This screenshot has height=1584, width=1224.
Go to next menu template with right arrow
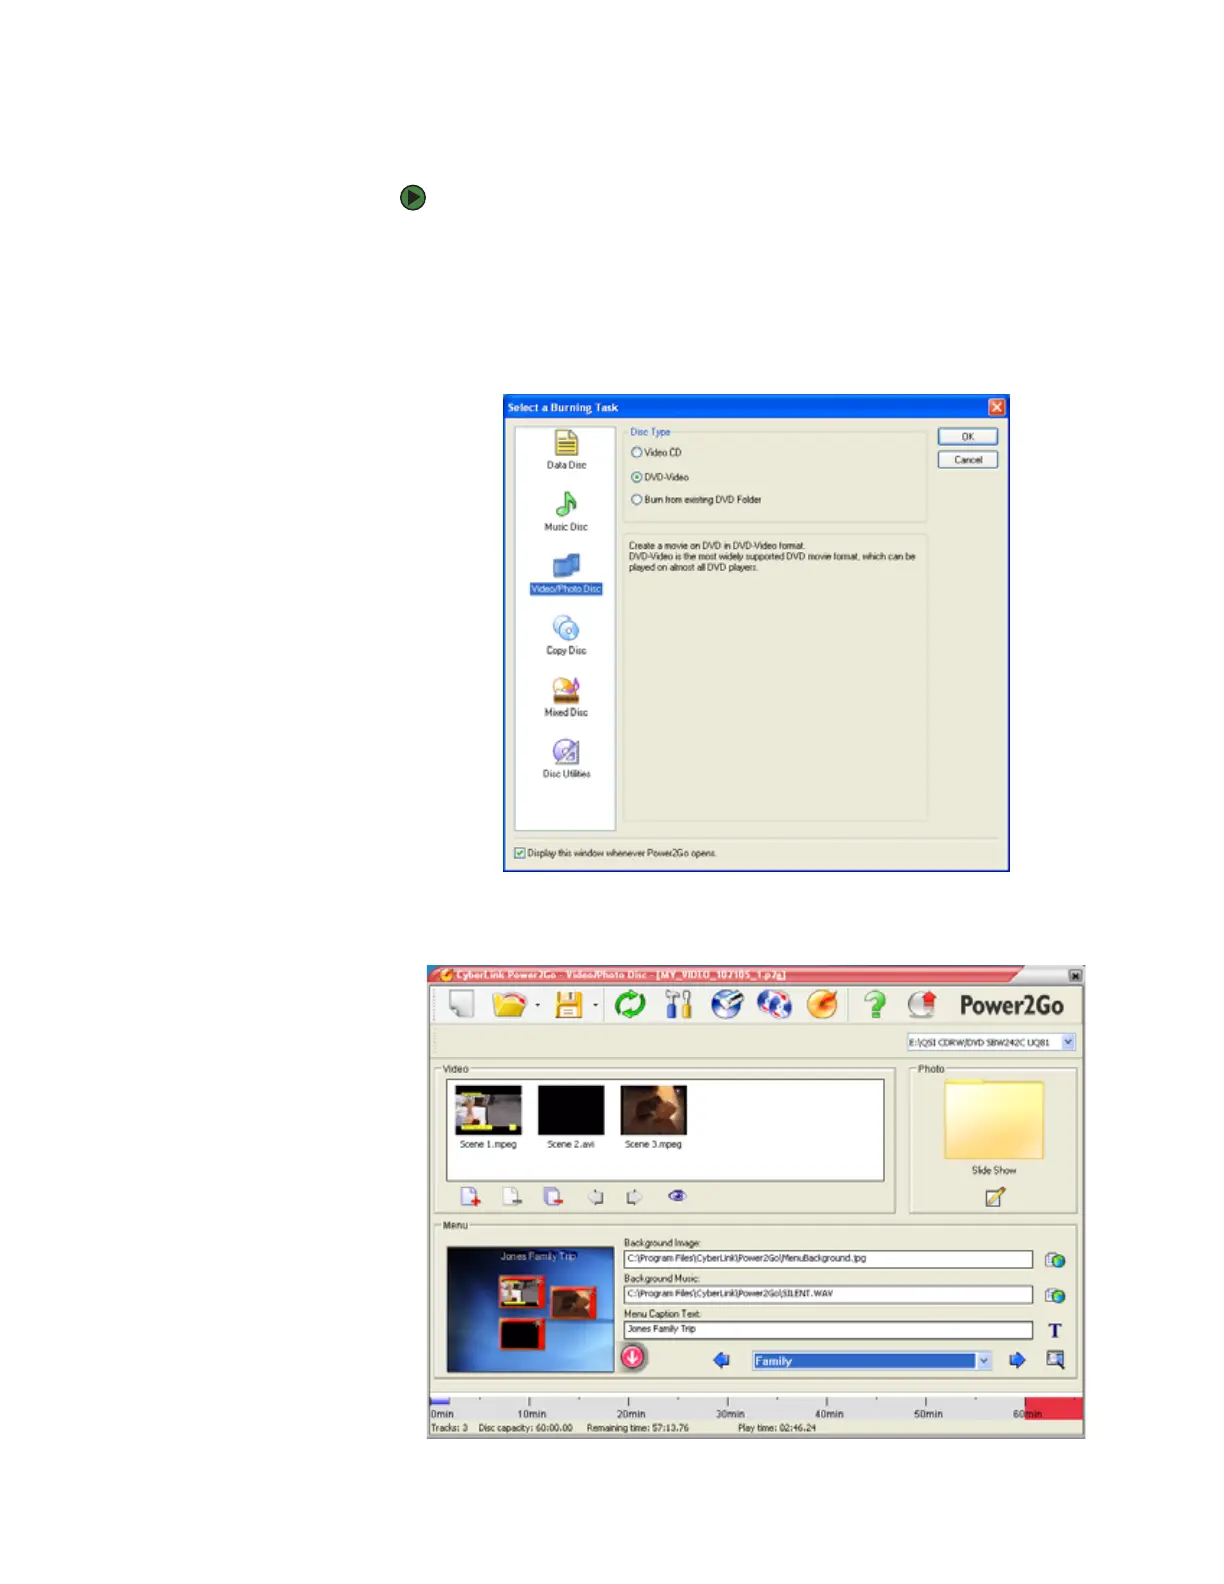(1017, 1360)
